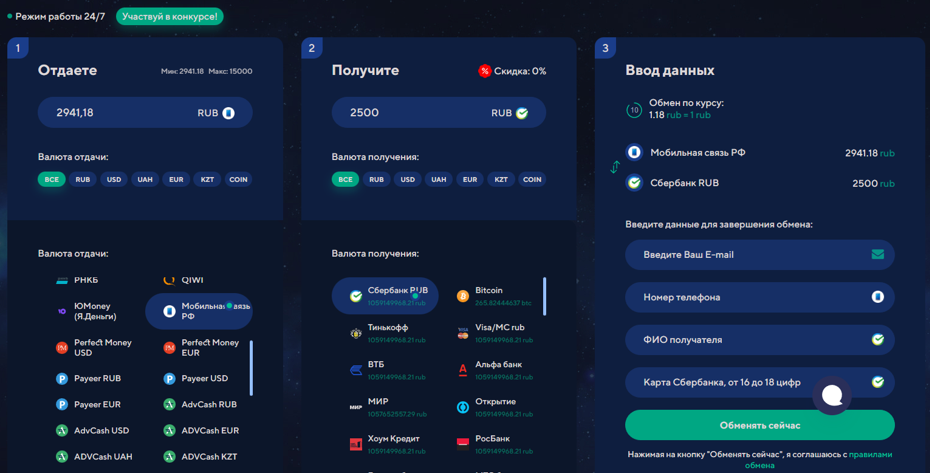
Task: Click the ADVCash KZT icon
Action: pyautogui.click(x=169, y=457)
